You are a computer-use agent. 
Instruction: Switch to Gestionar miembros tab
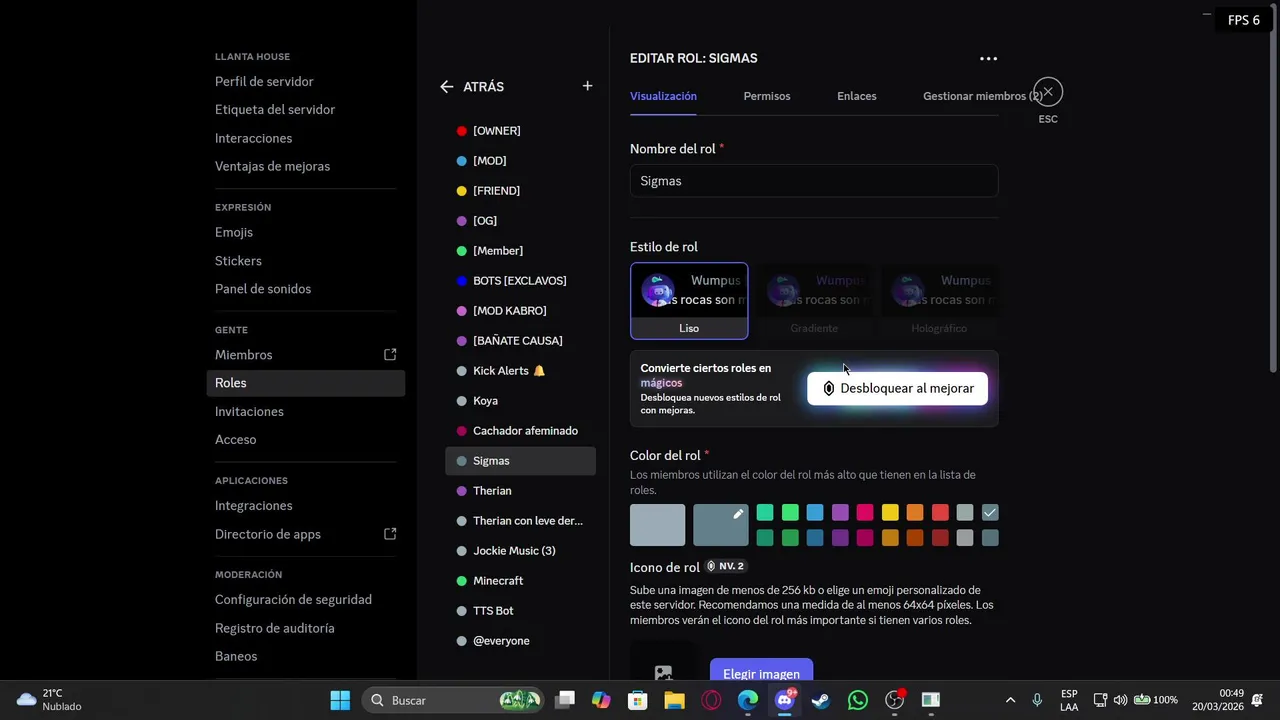click(x=982, y=96)
